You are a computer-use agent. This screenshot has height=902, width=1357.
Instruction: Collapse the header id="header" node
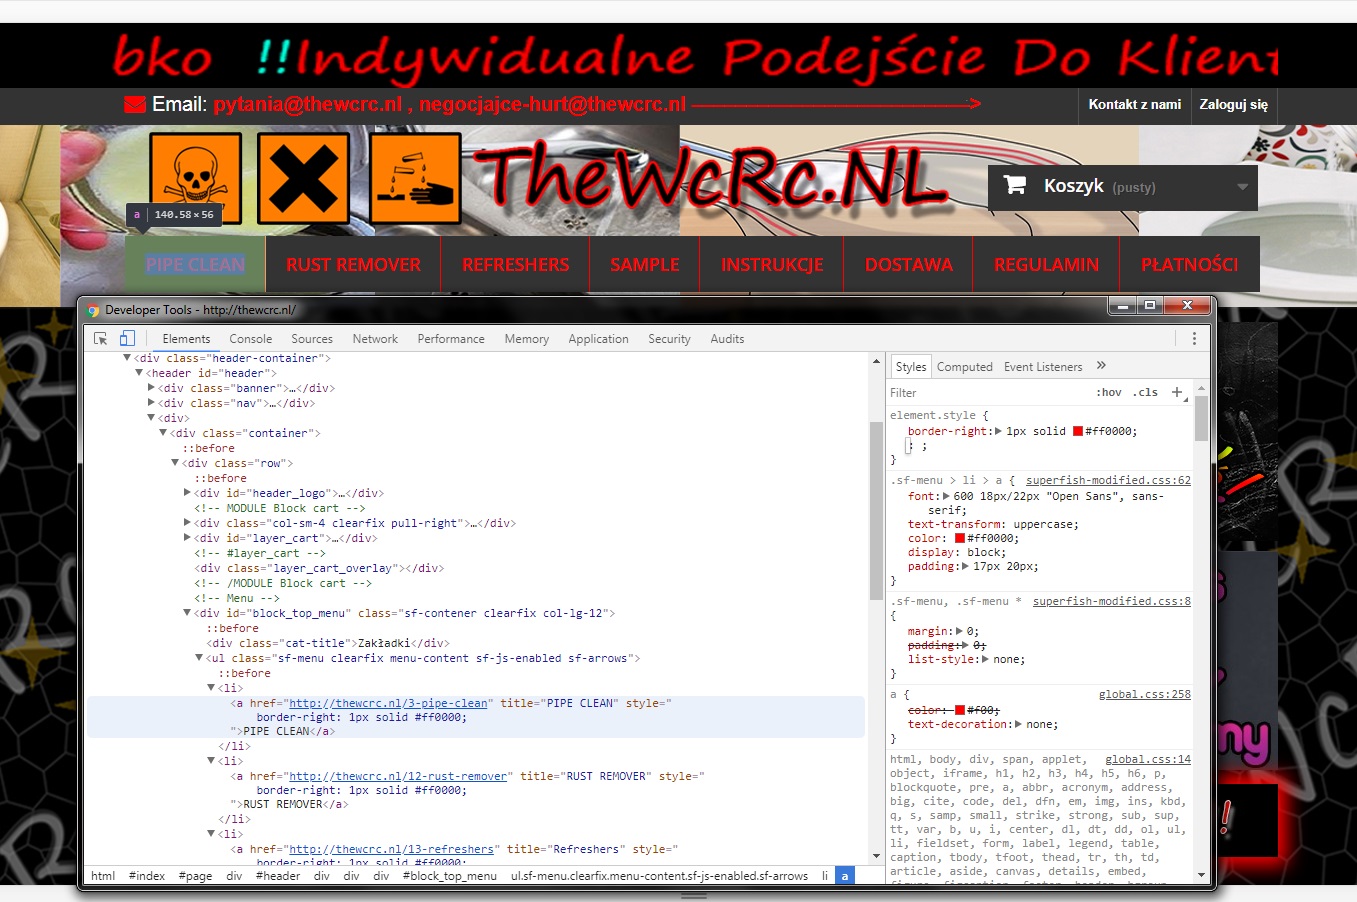tap(139, 373)
